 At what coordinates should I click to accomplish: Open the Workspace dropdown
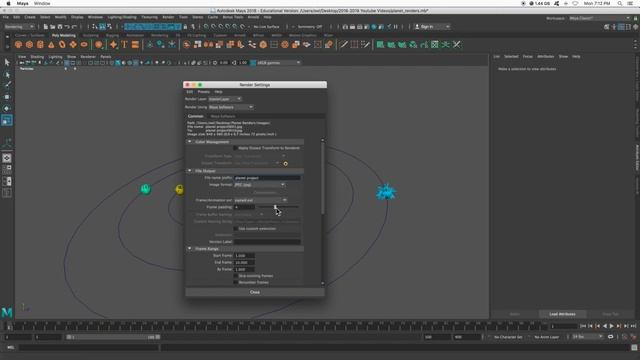(x=600, y=18)
